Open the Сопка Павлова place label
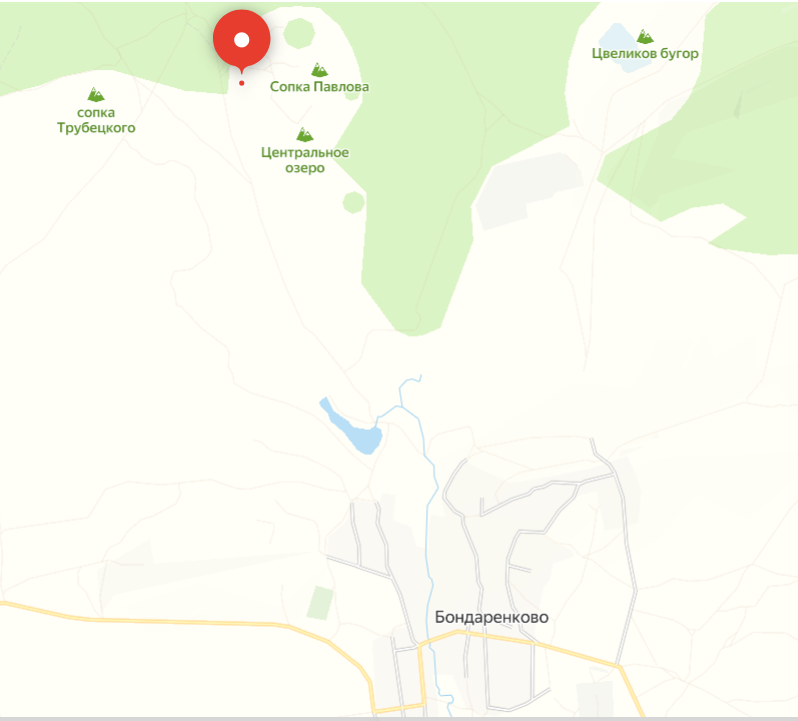Screen dimensions: 798x721 pos(319,86)
